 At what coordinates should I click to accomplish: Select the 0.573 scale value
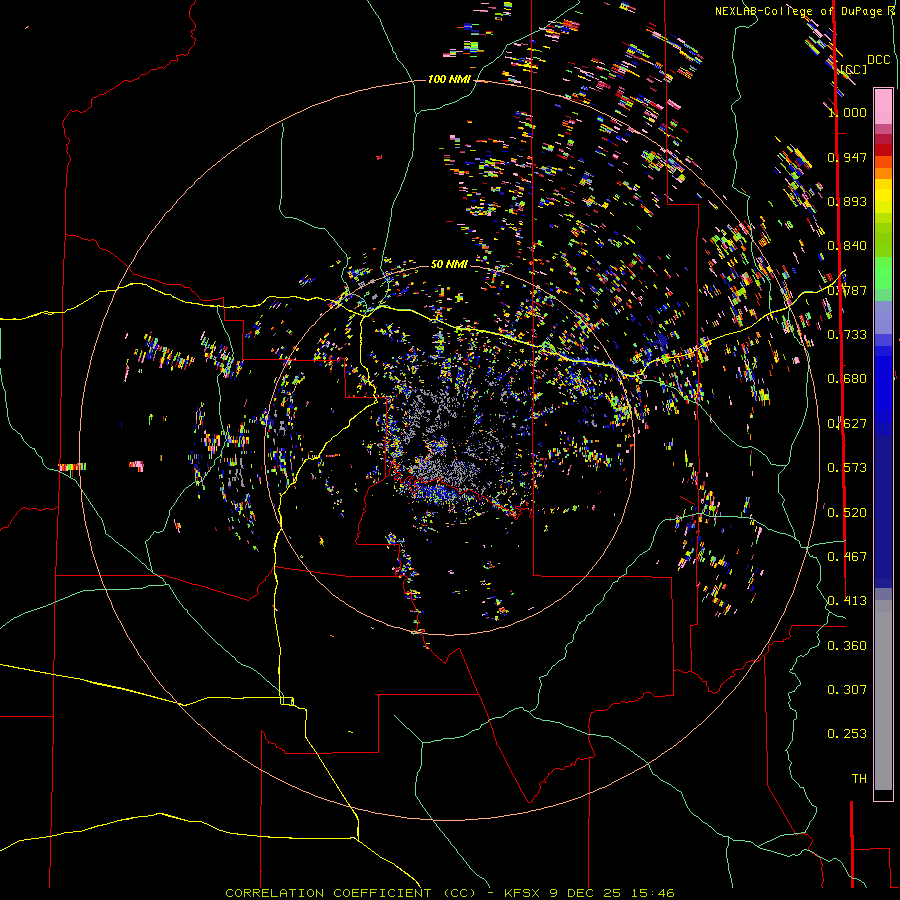click(x=847, y=468)
